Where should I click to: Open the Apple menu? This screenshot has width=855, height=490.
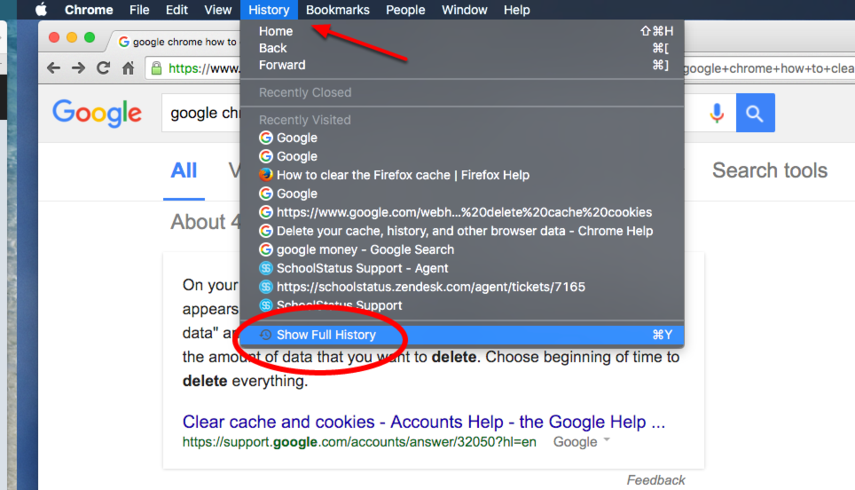coord(41,10)
